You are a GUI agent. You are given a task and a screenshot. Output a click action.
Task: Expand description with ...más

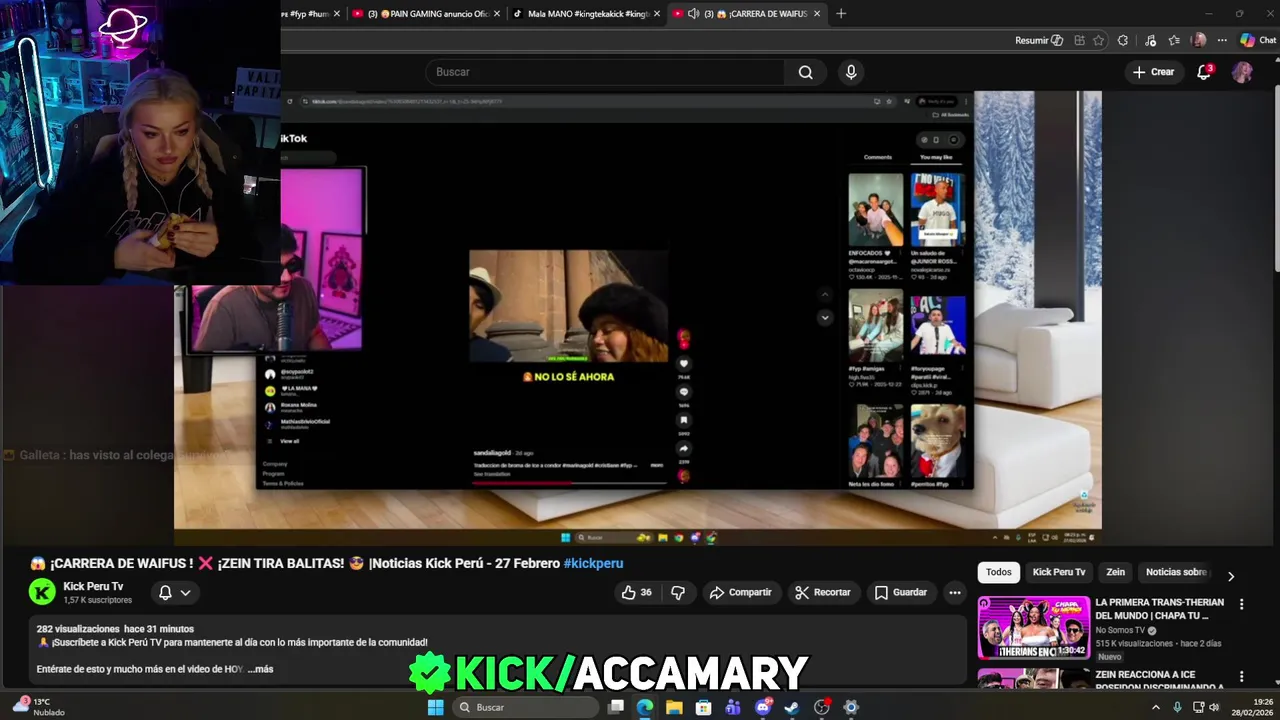click(x=260, y=669)
